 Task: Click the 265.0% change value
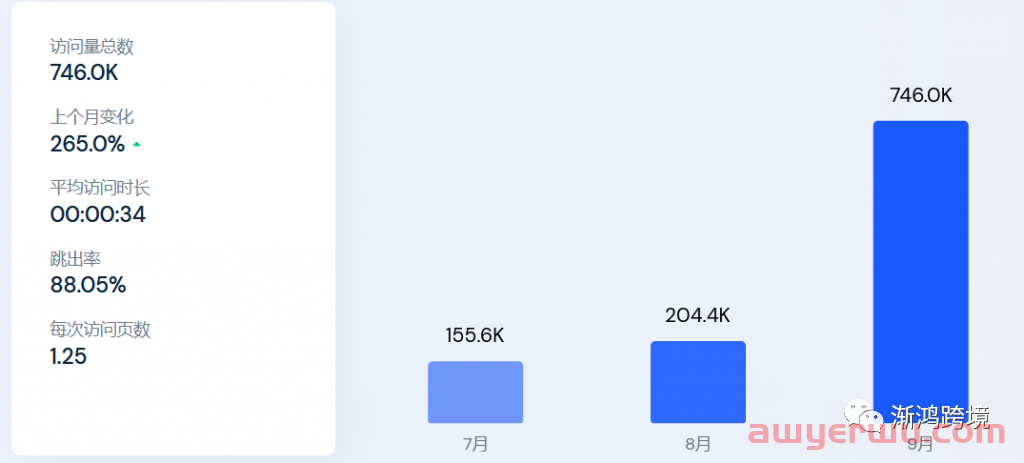[x=88, y=144]
